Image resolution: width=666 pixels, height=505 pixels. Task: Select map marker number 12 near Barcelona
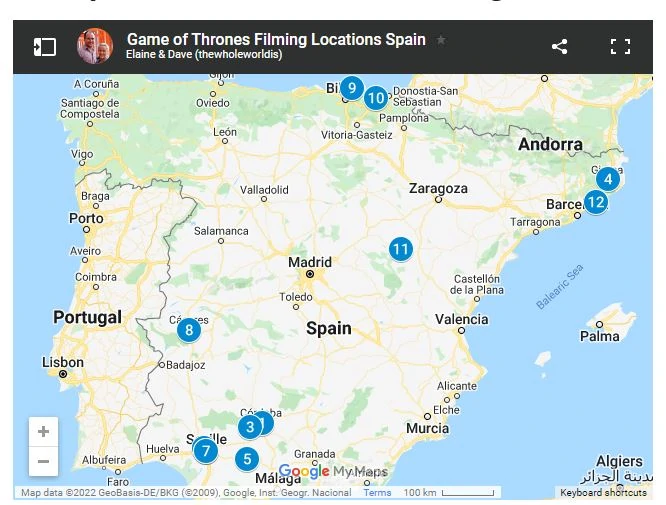click(x=595, y=202)
